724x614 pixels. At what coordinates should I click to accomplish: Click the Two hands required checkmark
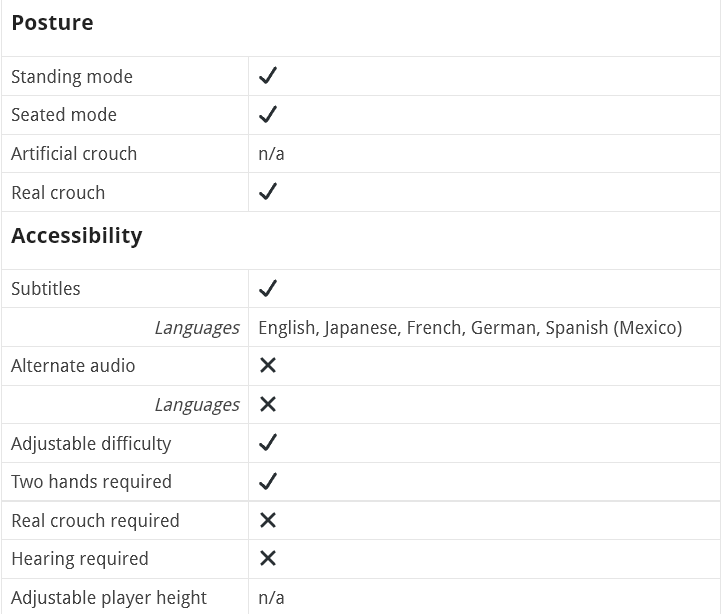(x=267, y=482)
